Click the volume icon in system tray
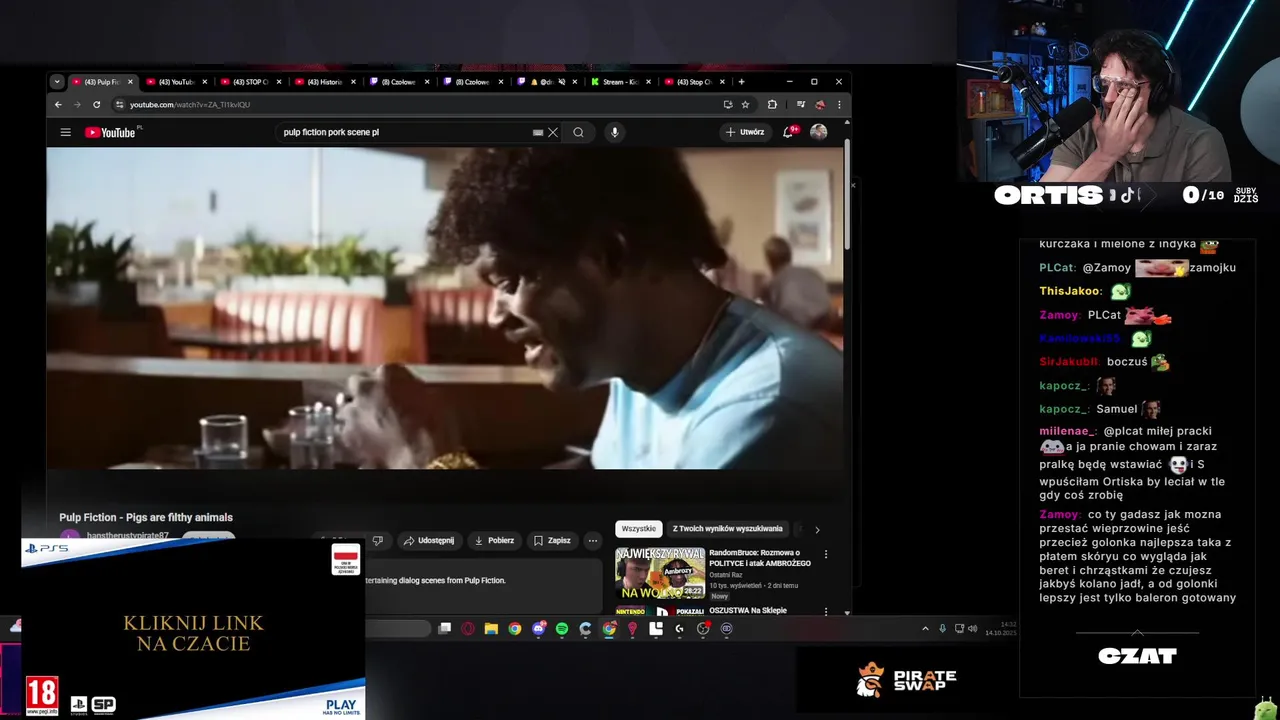 click(x=973, y=629)
